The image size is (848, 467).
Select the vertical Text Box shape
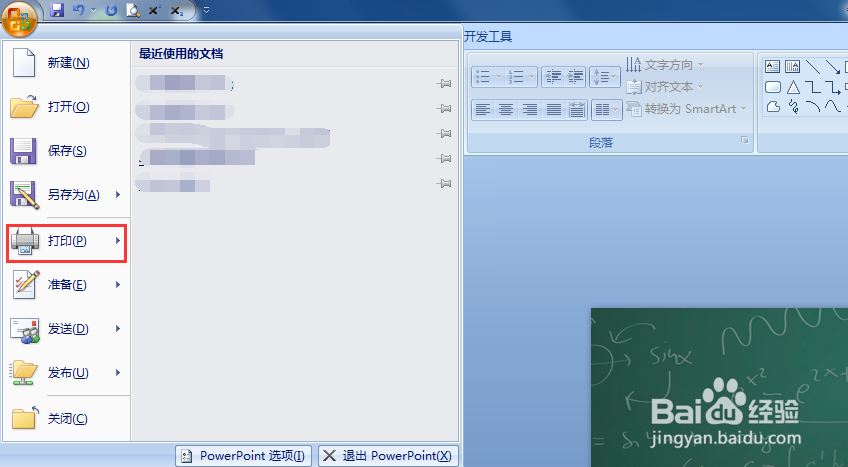point(792,66)
